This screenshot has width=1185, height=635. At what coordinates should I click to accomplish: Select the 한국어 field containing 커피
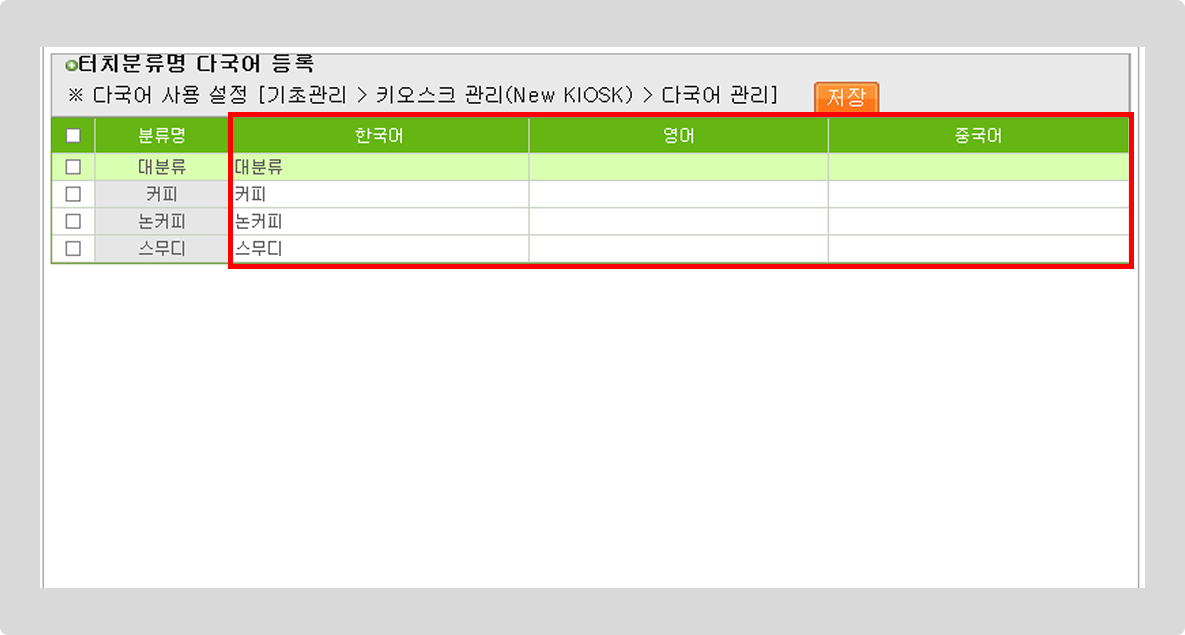coord(379,194)
